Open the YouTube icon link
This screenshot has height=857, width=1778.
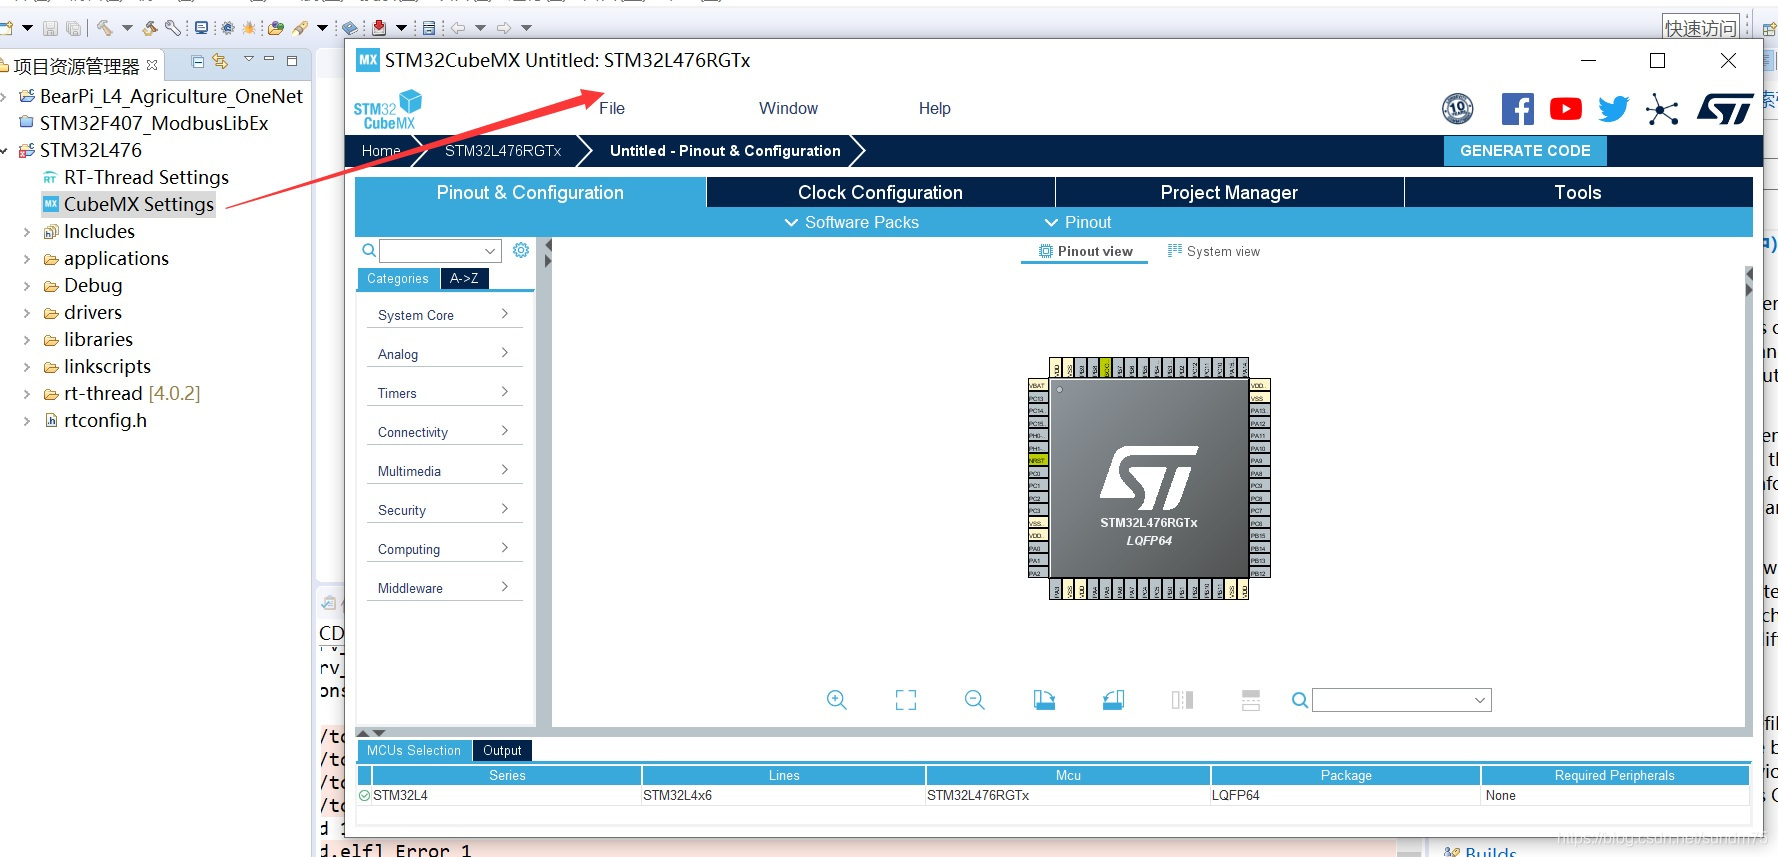coord(1565,109)
